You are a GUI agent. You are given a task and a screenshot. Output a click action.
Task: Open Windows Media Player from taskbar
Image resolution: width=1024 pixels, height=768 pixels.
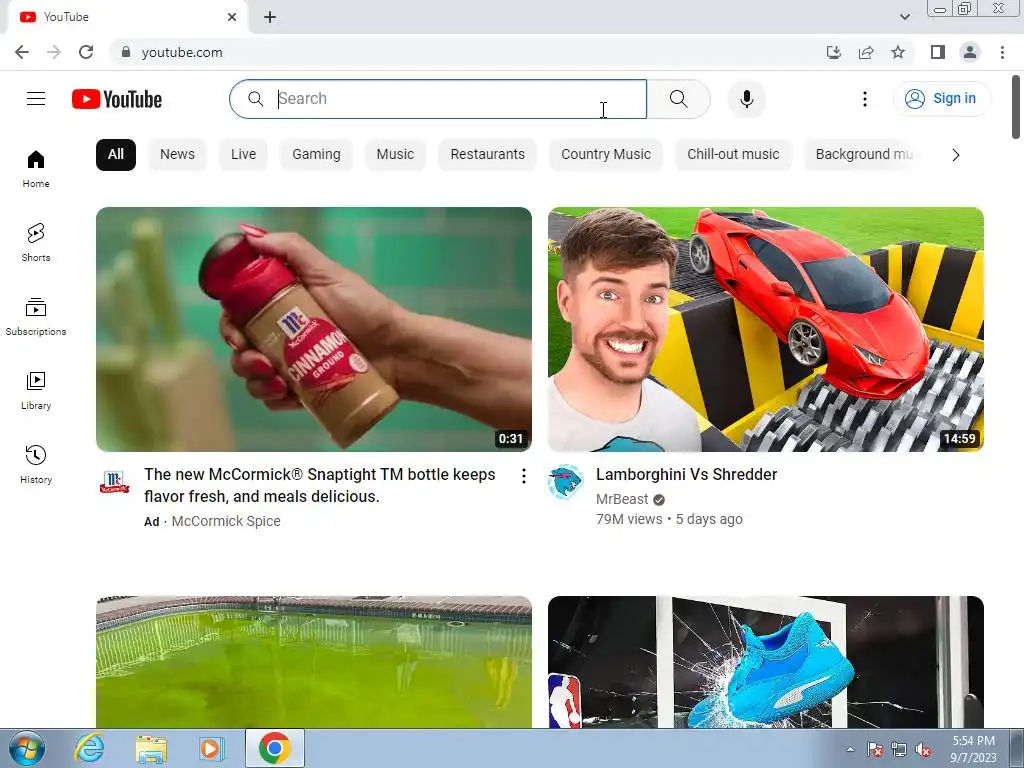[x=210, y=748]
